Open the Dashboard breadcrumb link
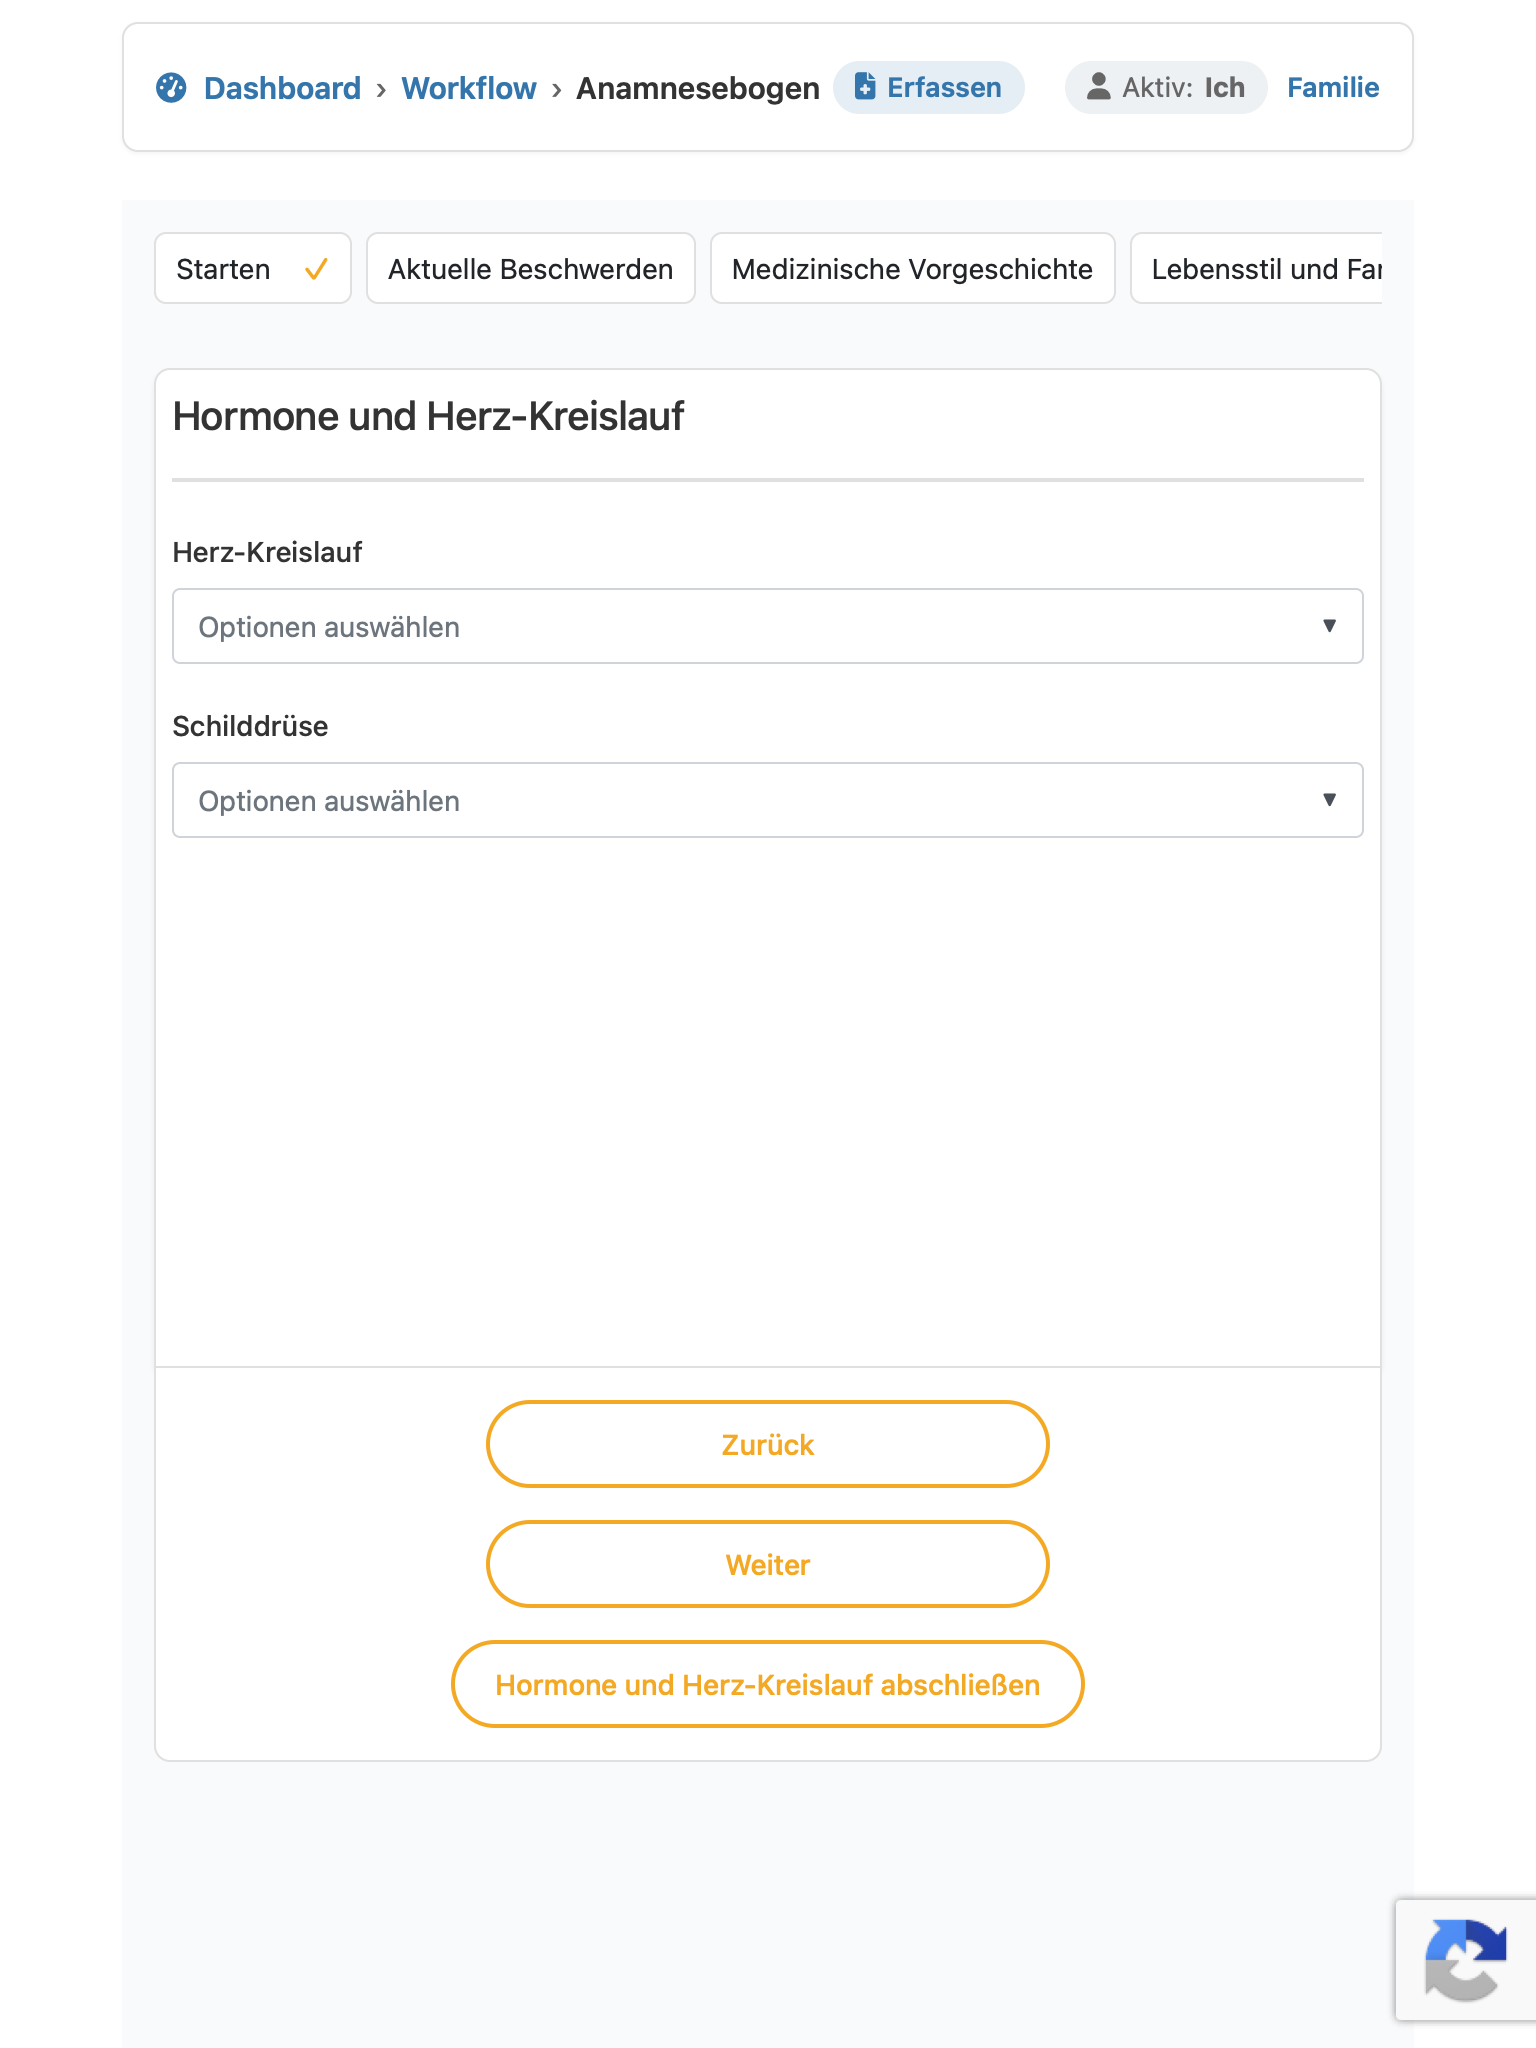This screenshot has width=1536, height=2048. (x=282, y=88)
